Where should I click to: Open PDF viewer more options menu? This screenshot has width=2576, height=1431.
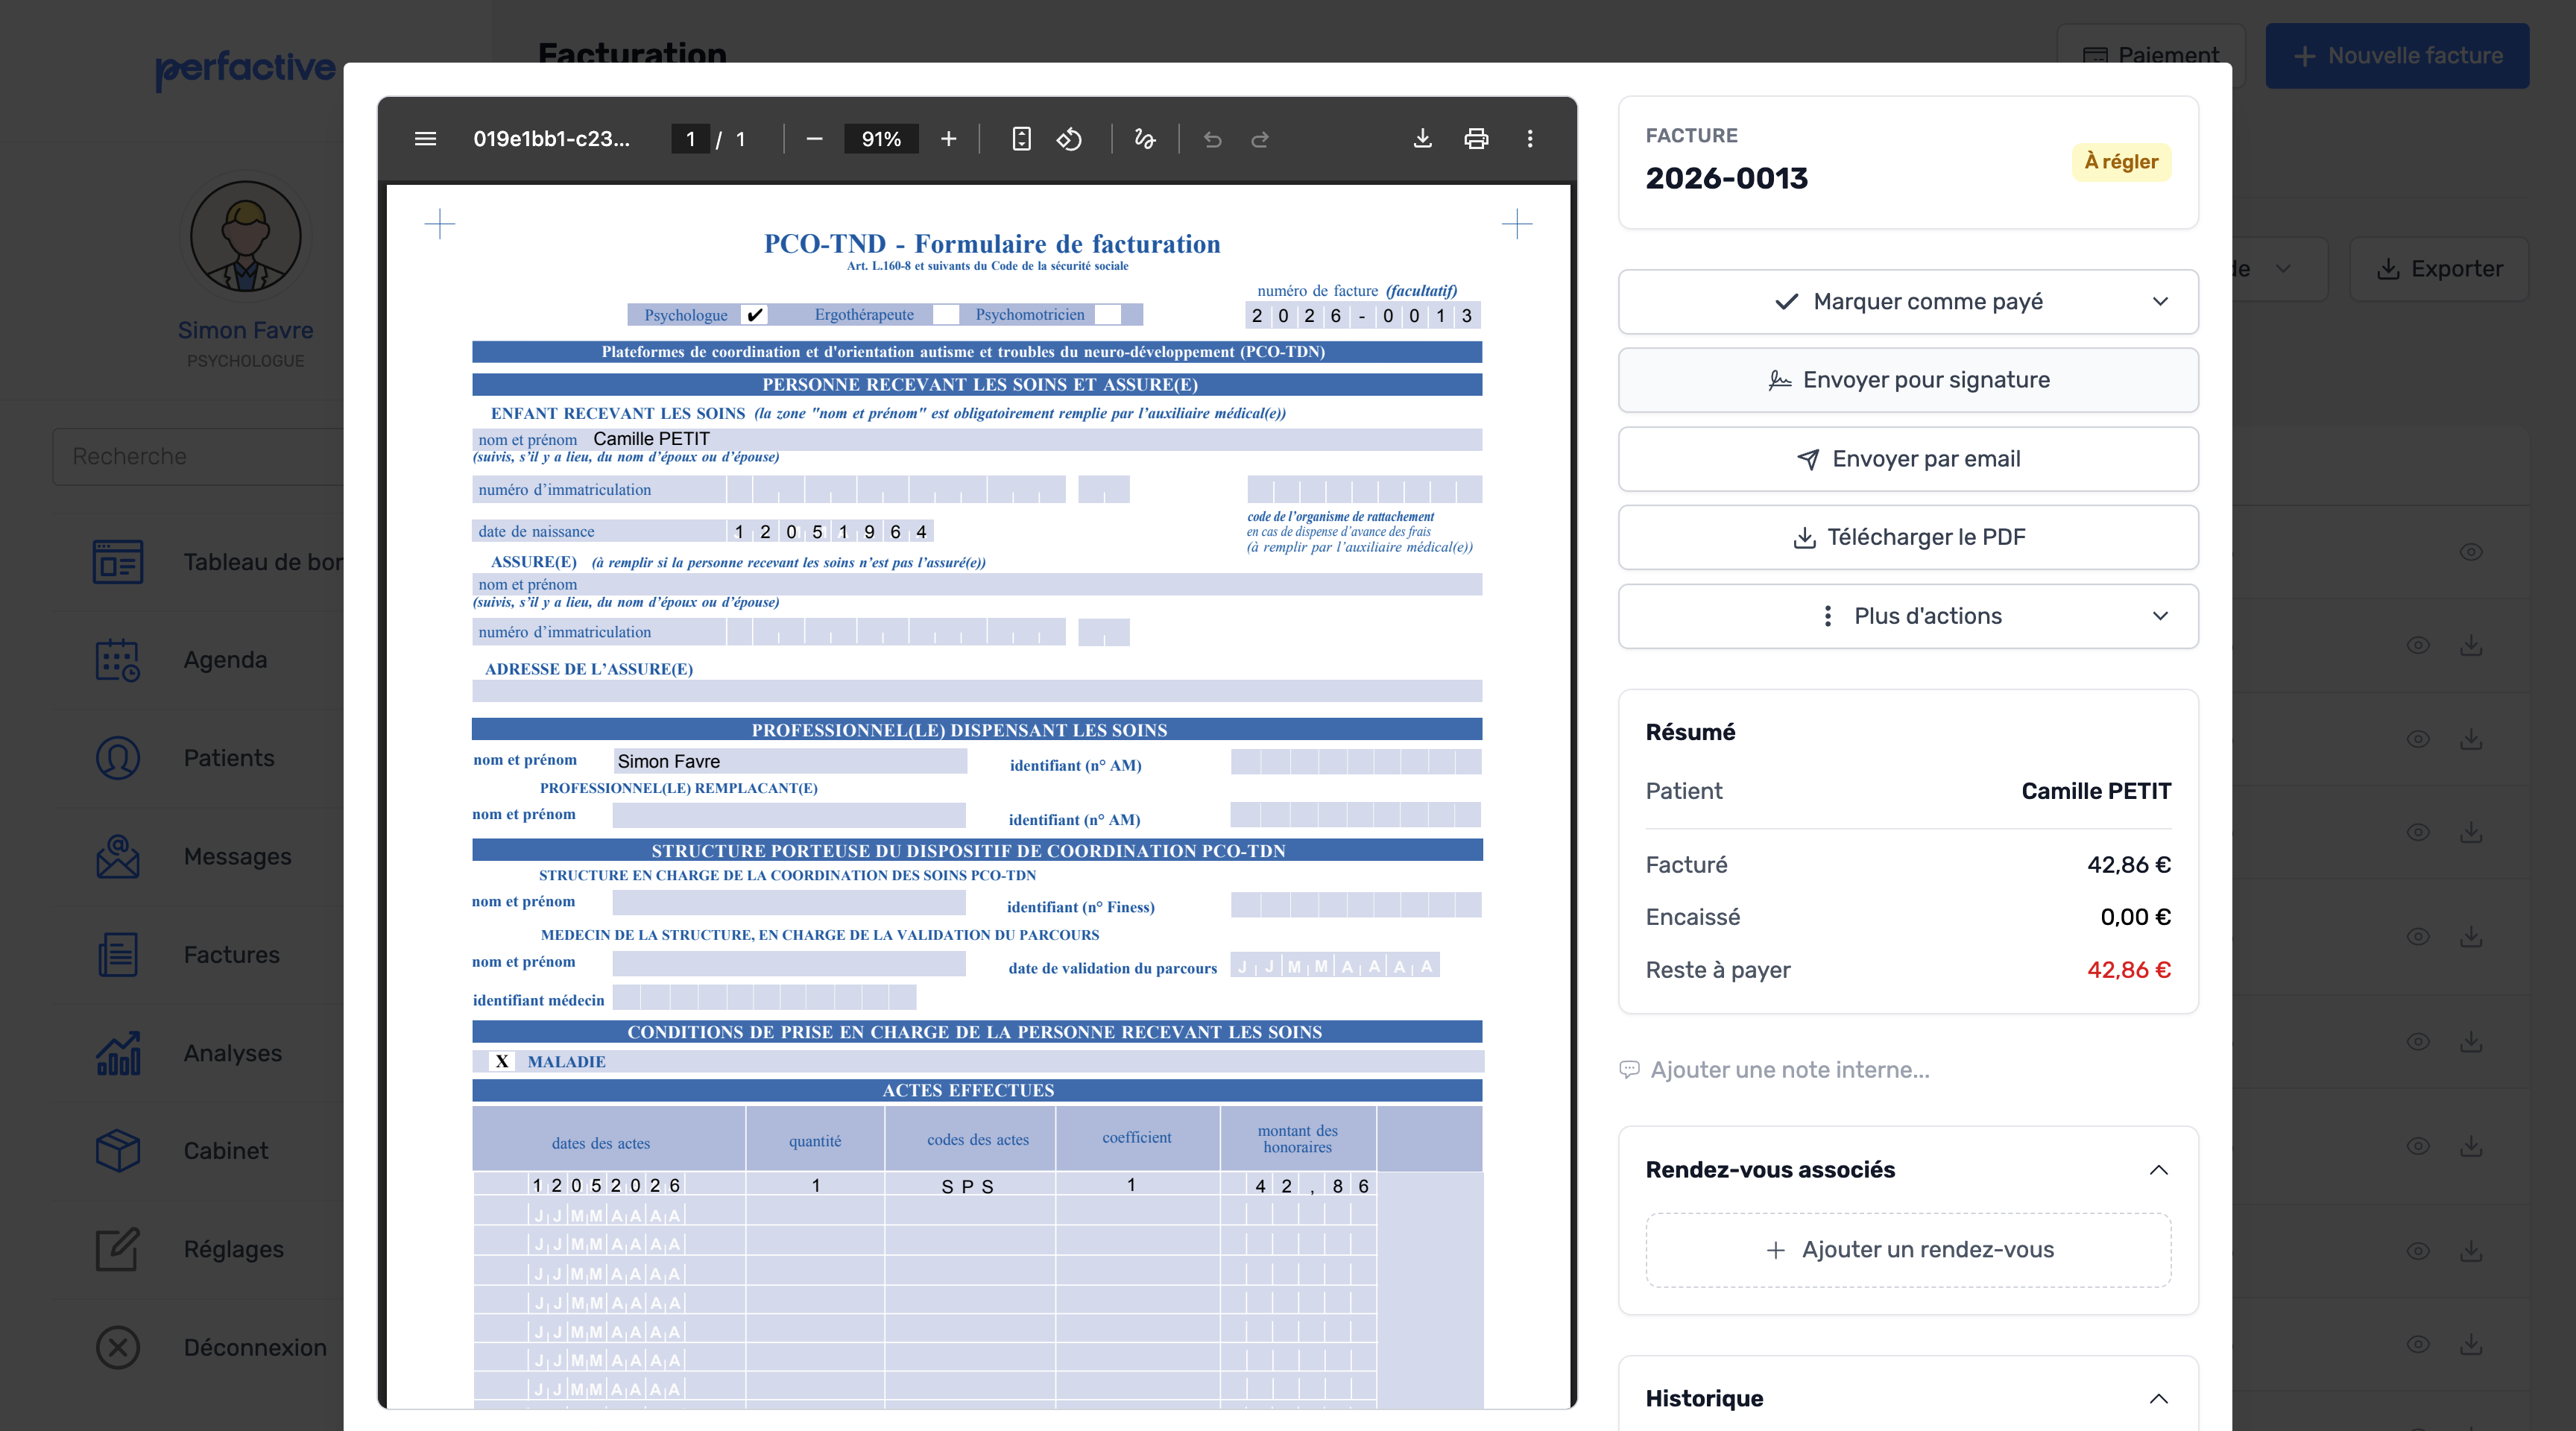coord(1529,139)
